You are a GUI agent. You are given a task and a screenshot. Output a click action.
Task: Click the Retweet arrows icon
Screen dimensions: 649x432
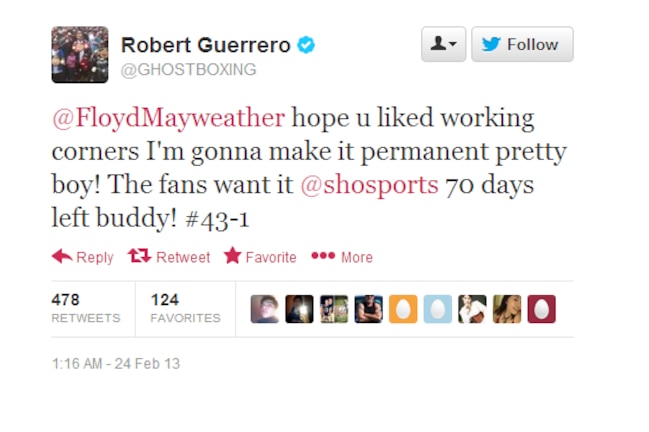click(x=139, y=256)
